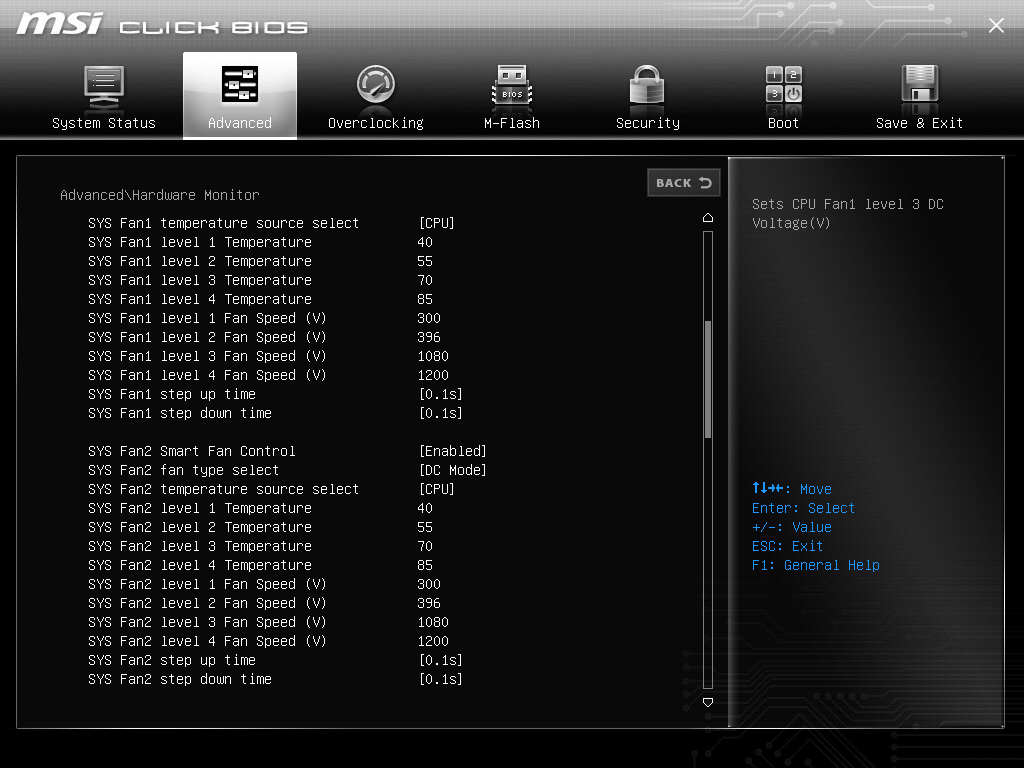Click 'SYS Fan1 step up time' label
Screen dimensions: 1024x768
click(x=172, y=394)
